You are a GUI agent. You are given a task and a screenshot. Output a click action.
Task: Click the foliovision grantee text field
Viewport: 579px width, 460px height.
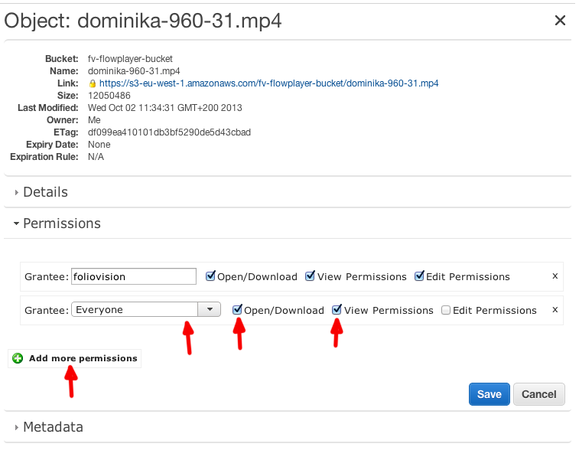(134, 277)
